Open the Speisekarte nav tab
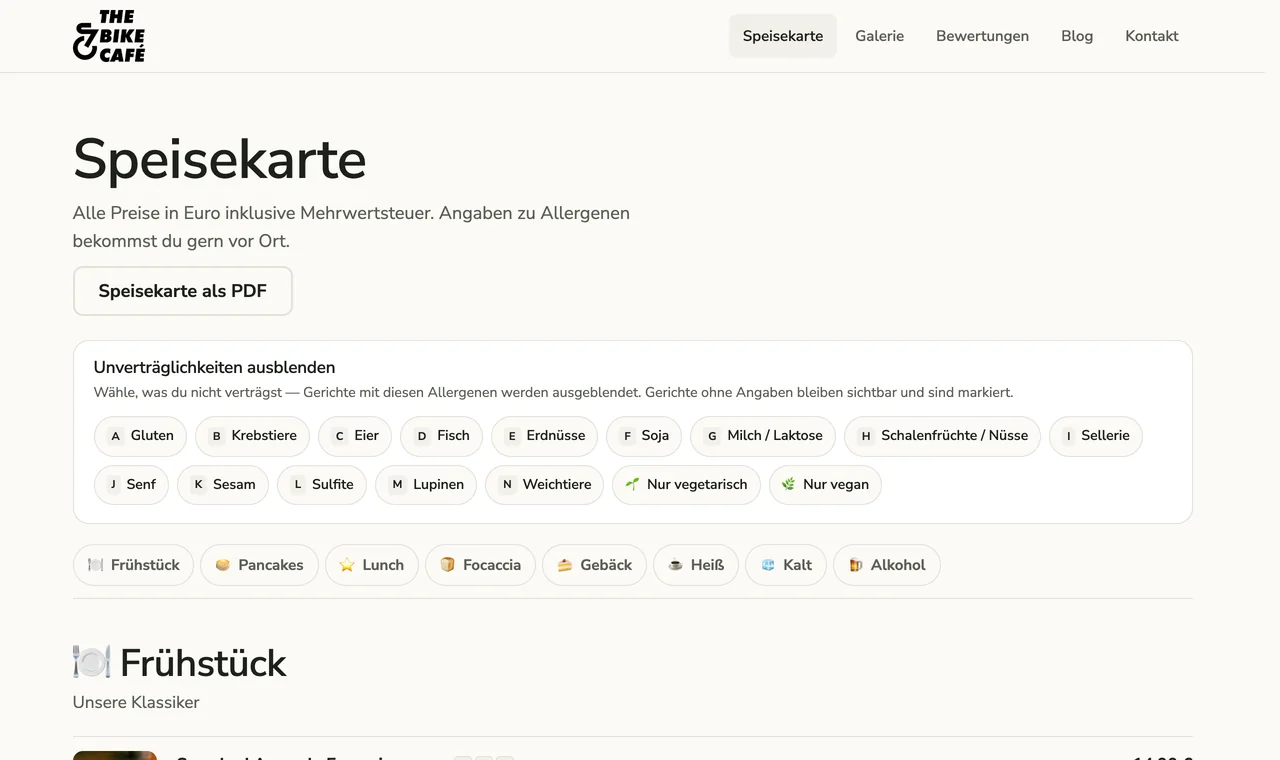The width and height of the screenshot is (1280, 760). [783, 36]
